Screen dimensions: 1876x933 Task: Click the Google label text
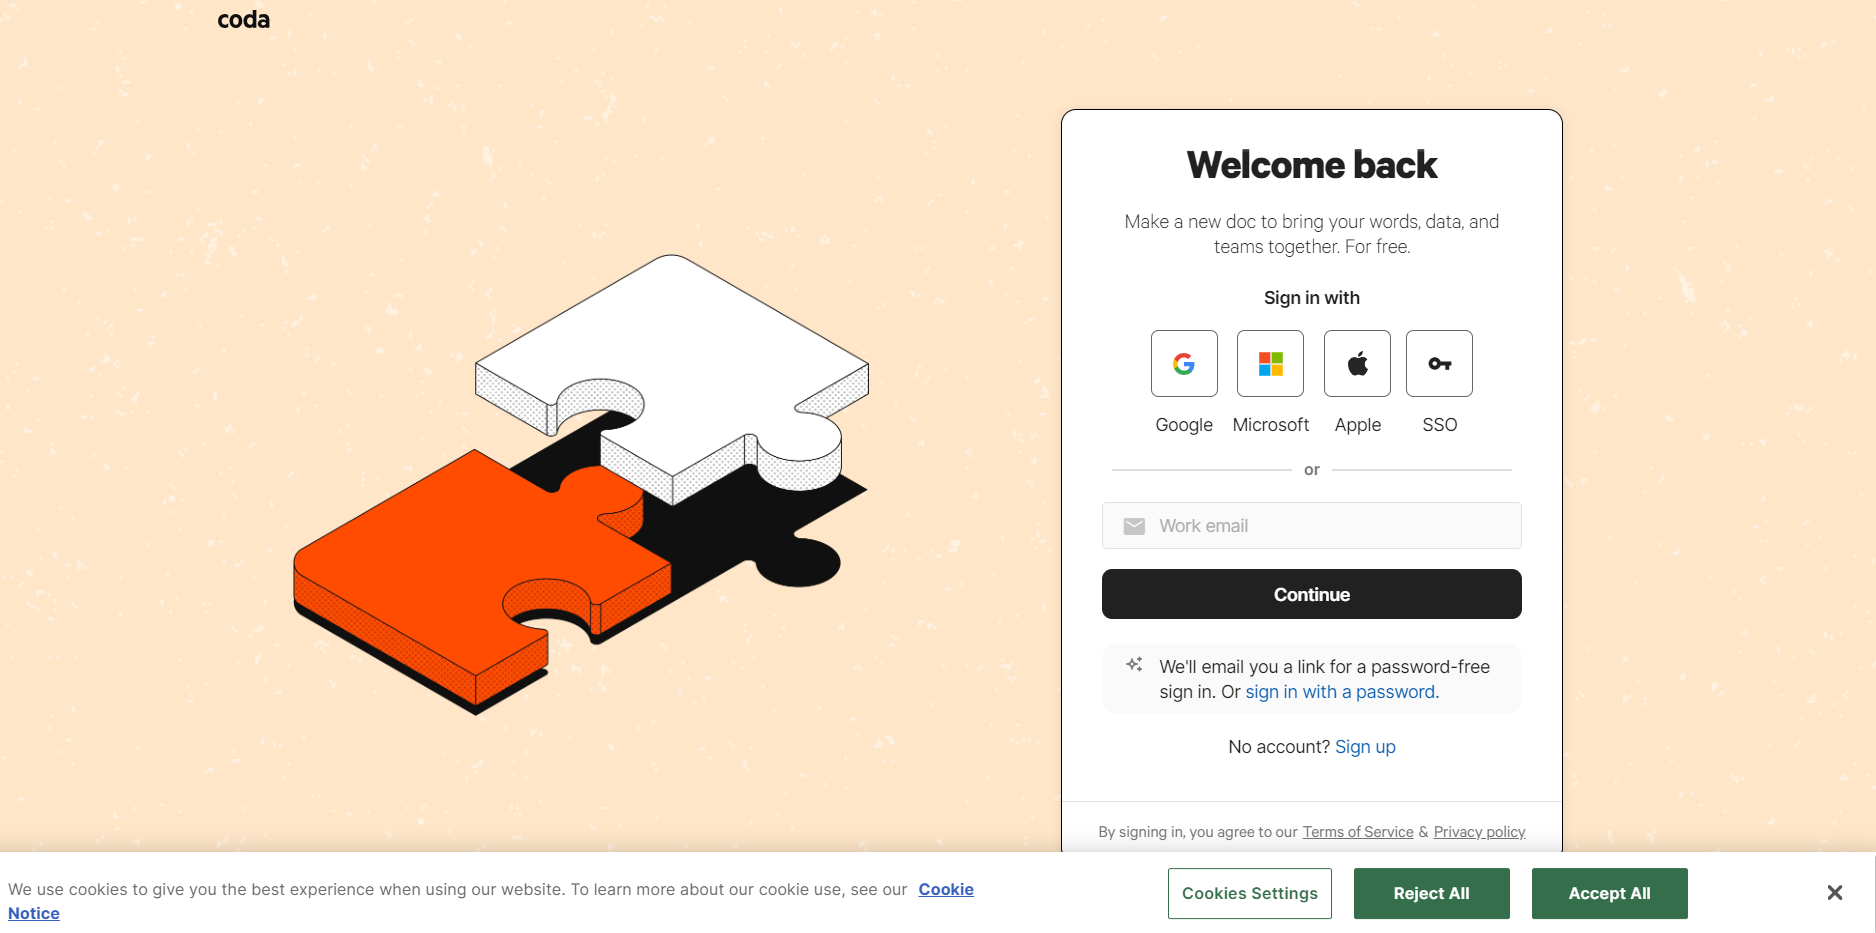pyautogui.click(x=1184, y=425)
